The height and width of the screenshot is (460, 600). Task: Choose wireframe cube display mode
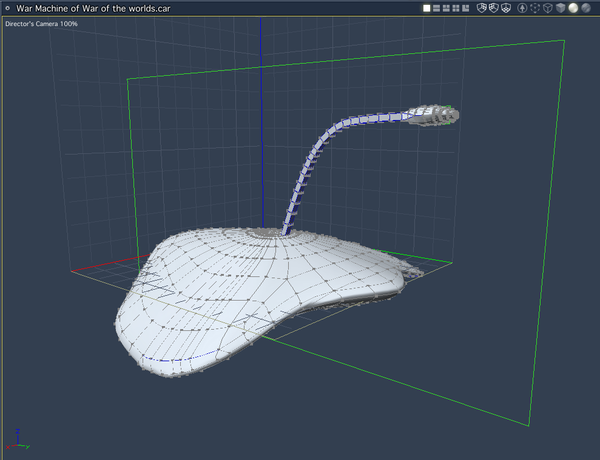point(548,8)
